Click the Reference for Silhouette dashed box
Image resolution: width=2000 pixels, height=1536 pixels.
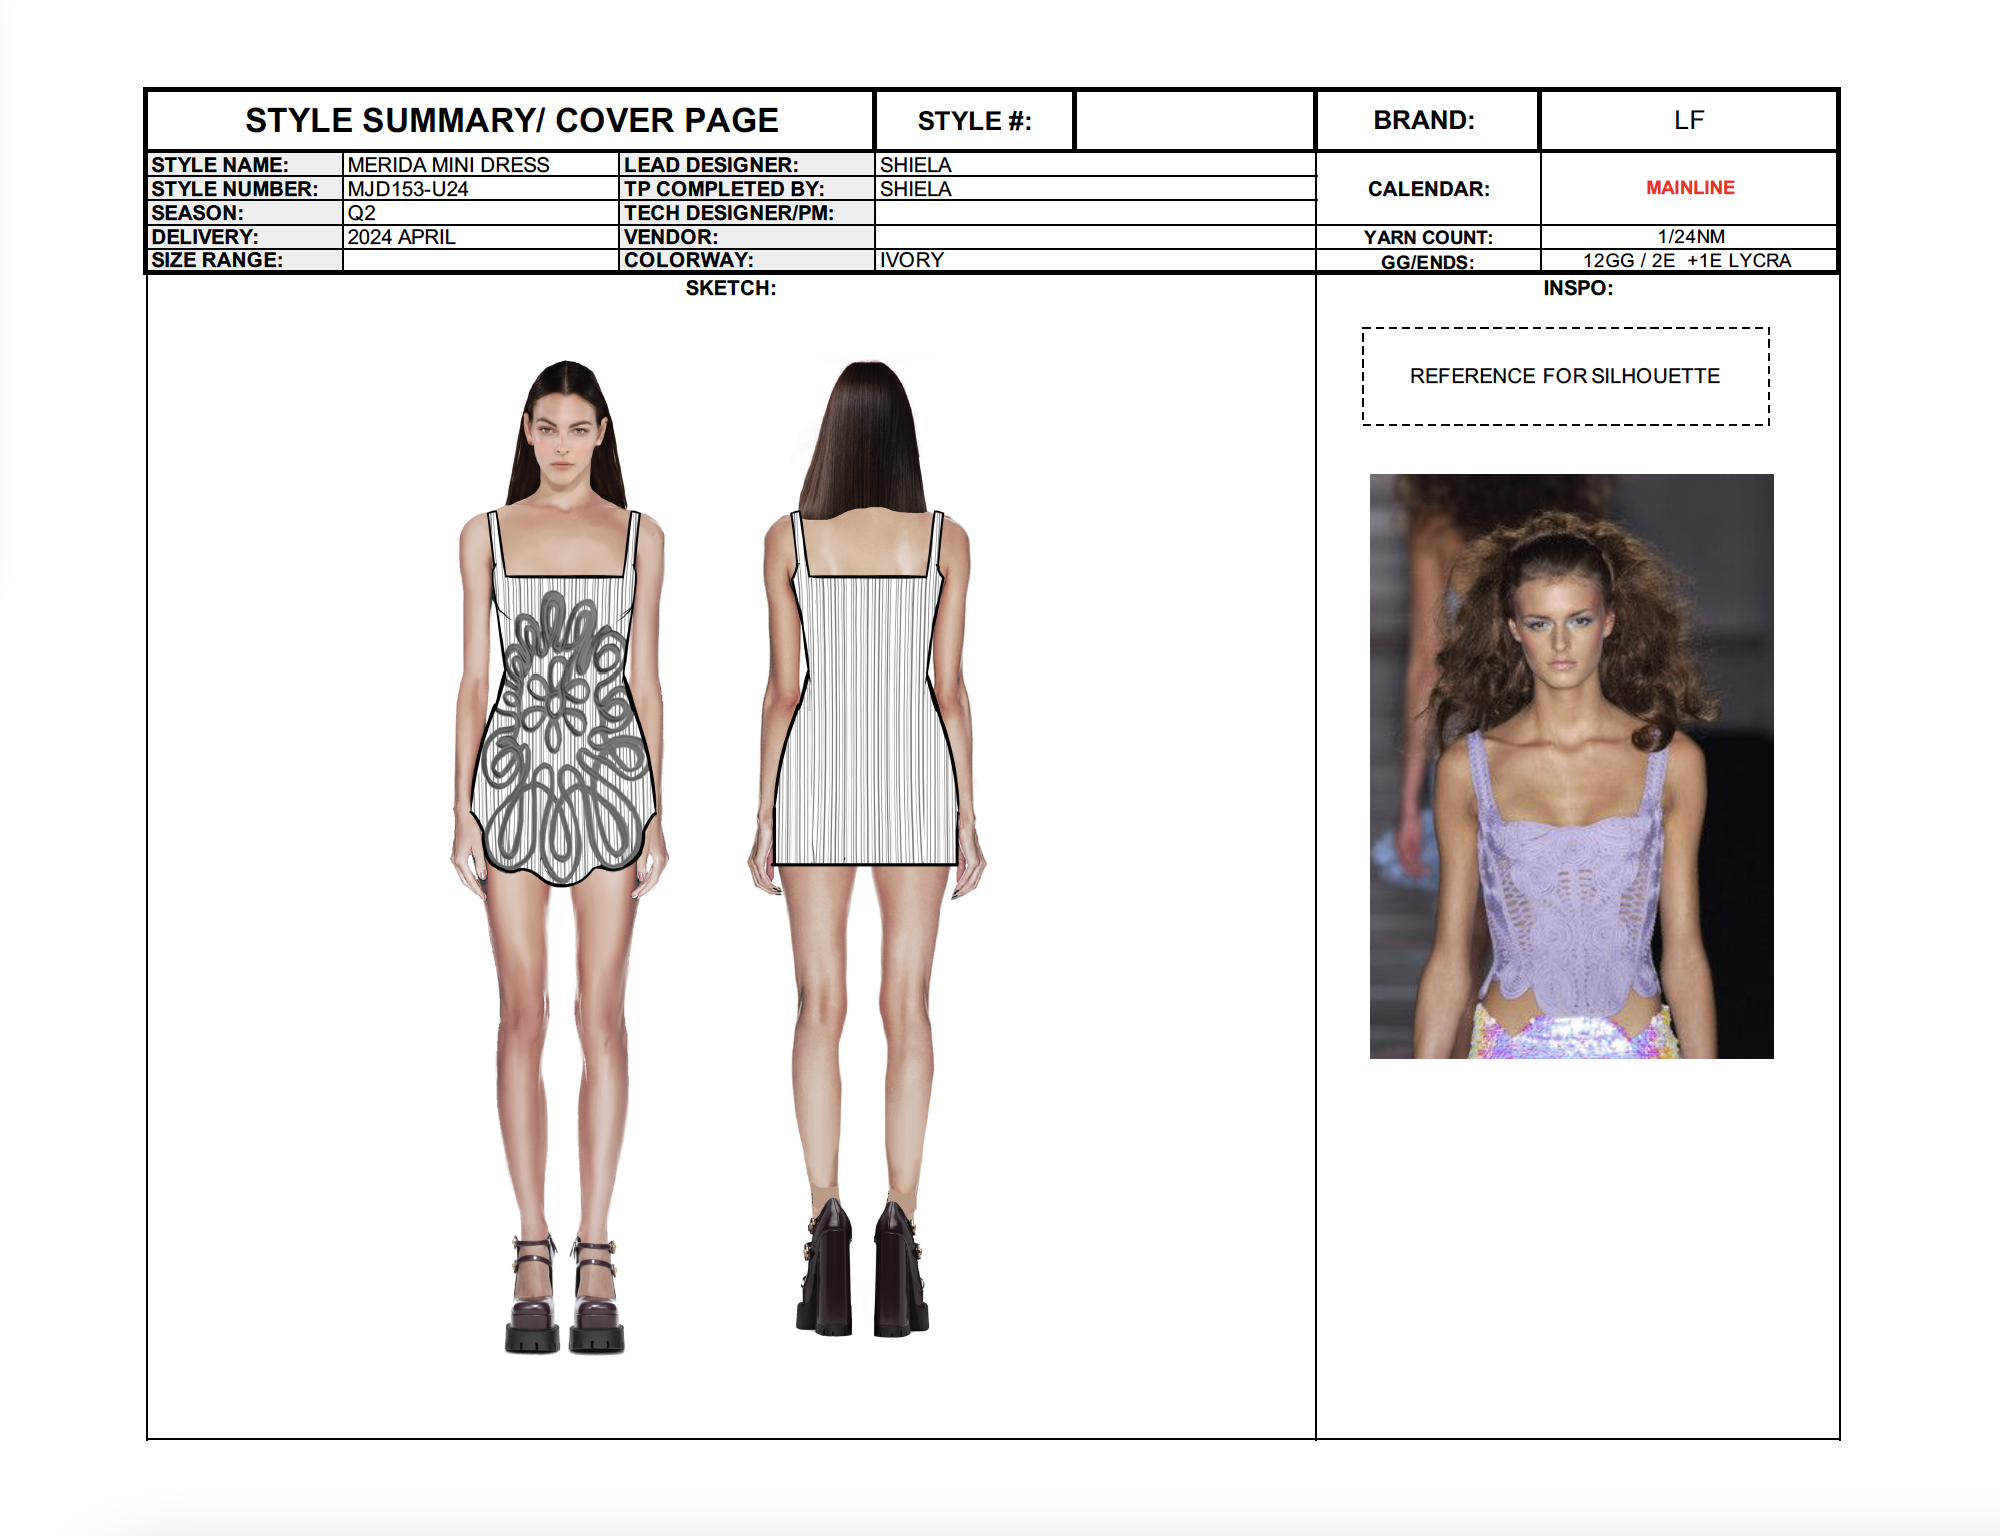point(1565,376)
